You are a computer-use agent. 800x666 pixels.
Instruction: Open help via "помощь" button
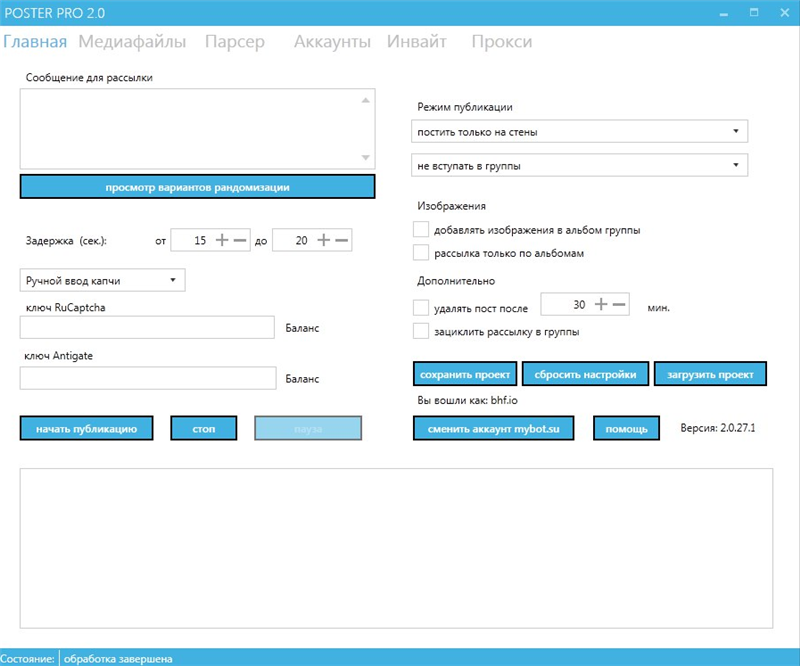[x=627, y=427]
